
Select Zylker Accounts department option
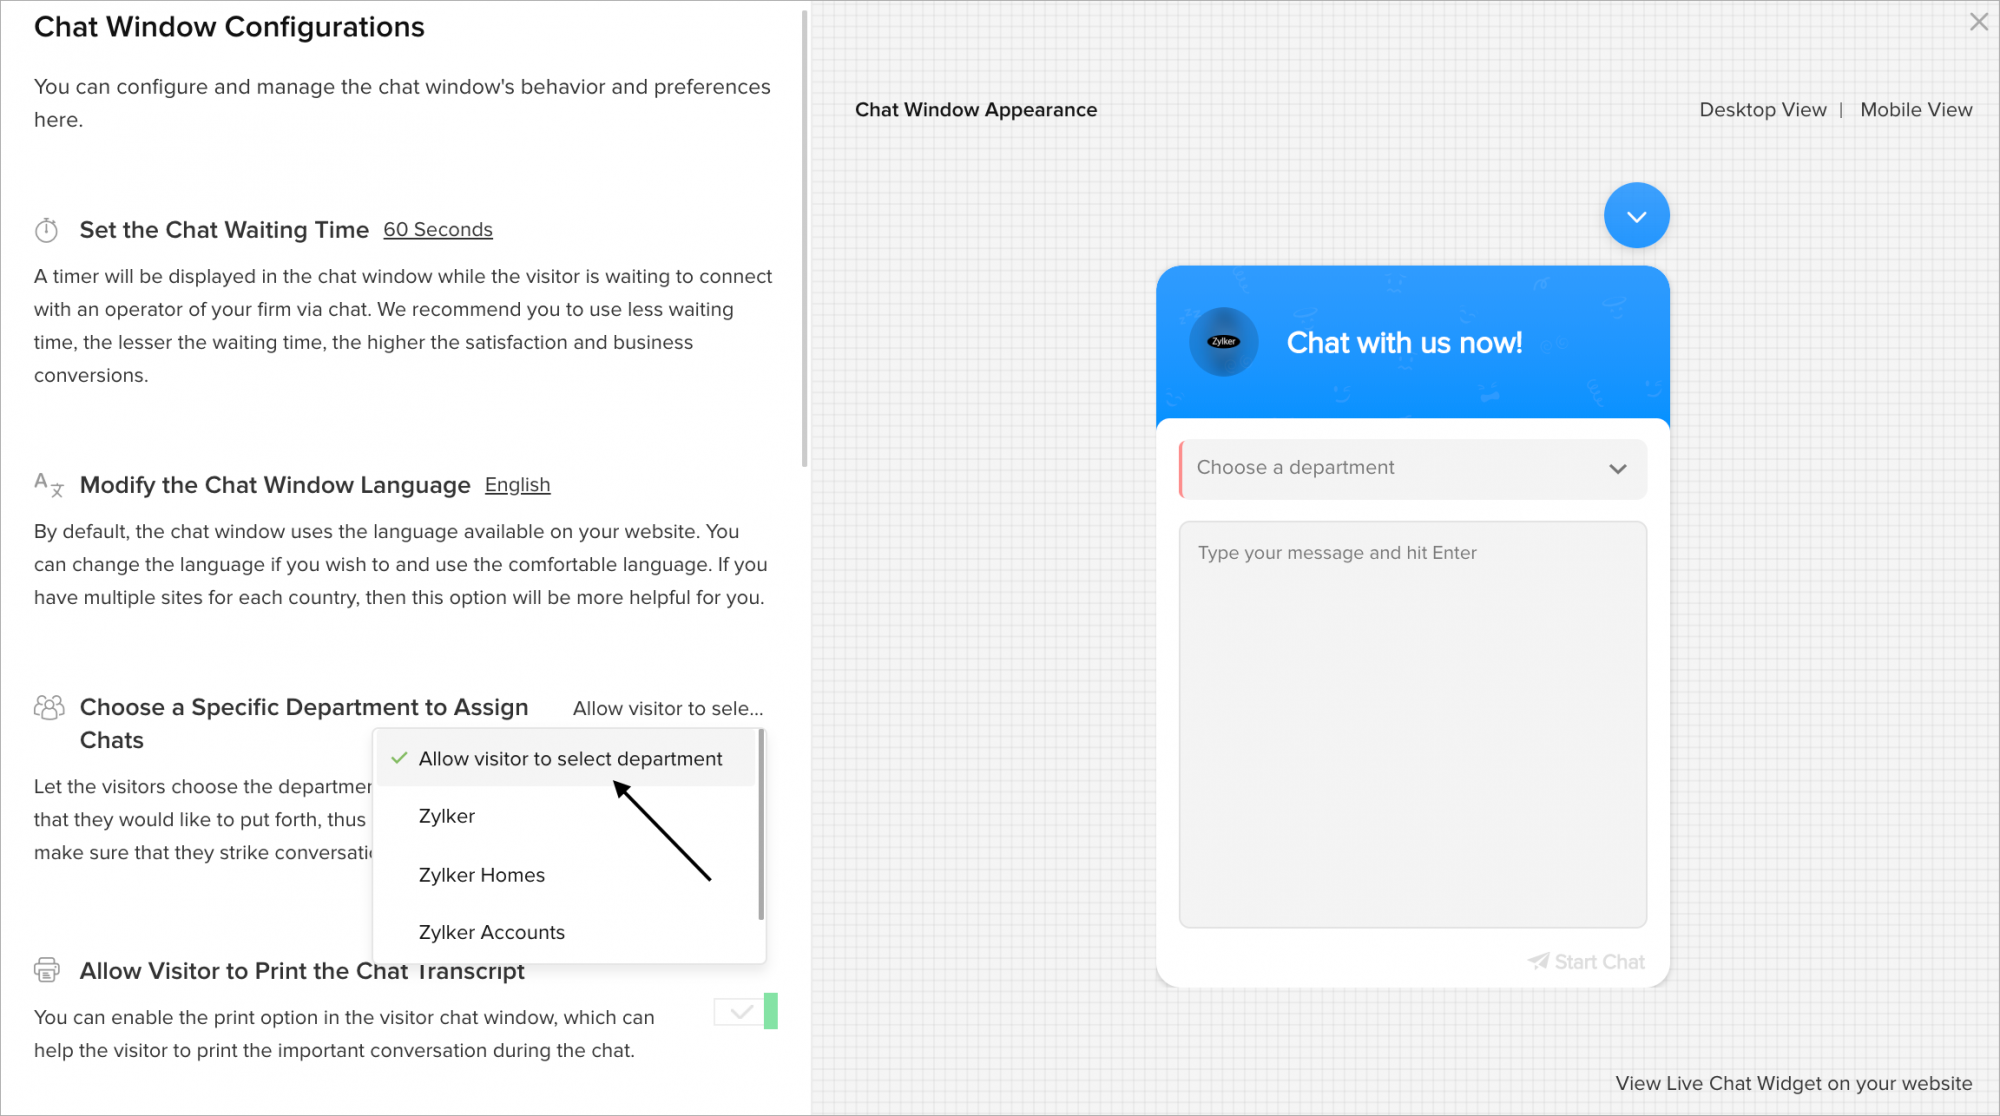pyautogui.click(x=490, y=932)
